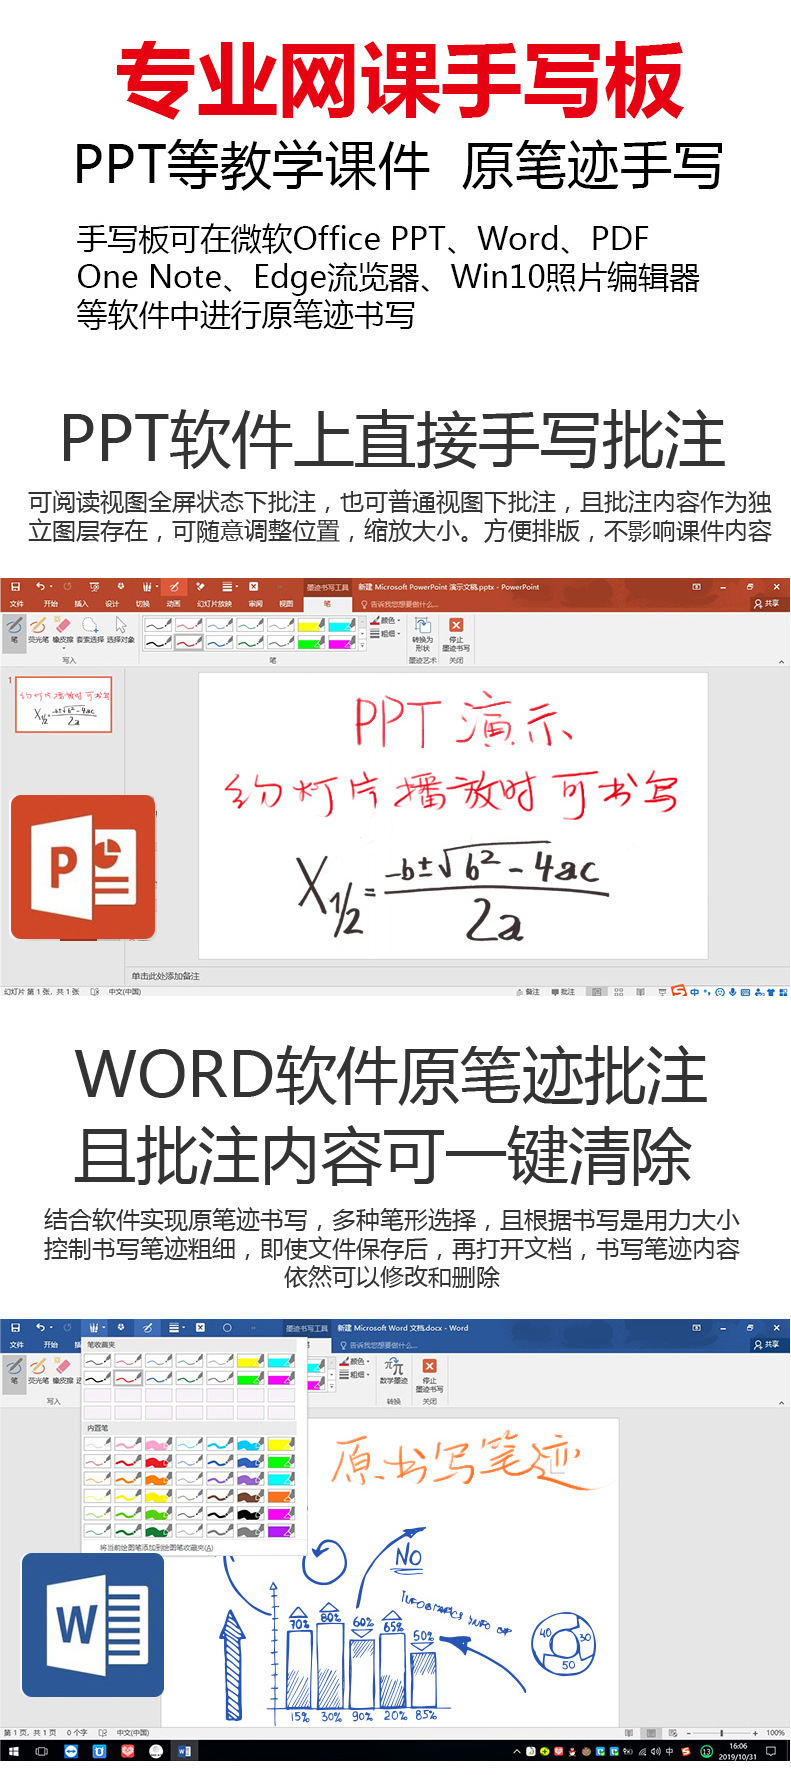Select the Eraser tool in PowerPoint ribbon
791x1775 pixels.
(x=63, y=629)
